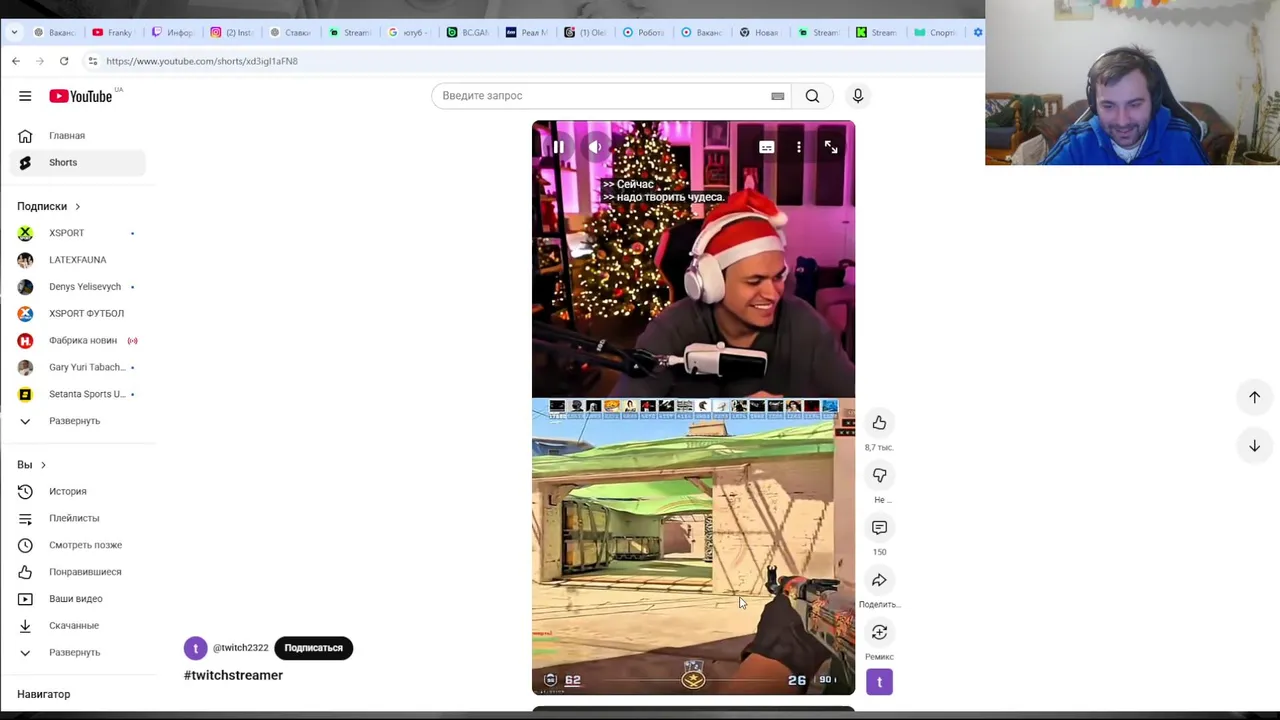Go to previous Short with up arrow

coord(1254,397)
